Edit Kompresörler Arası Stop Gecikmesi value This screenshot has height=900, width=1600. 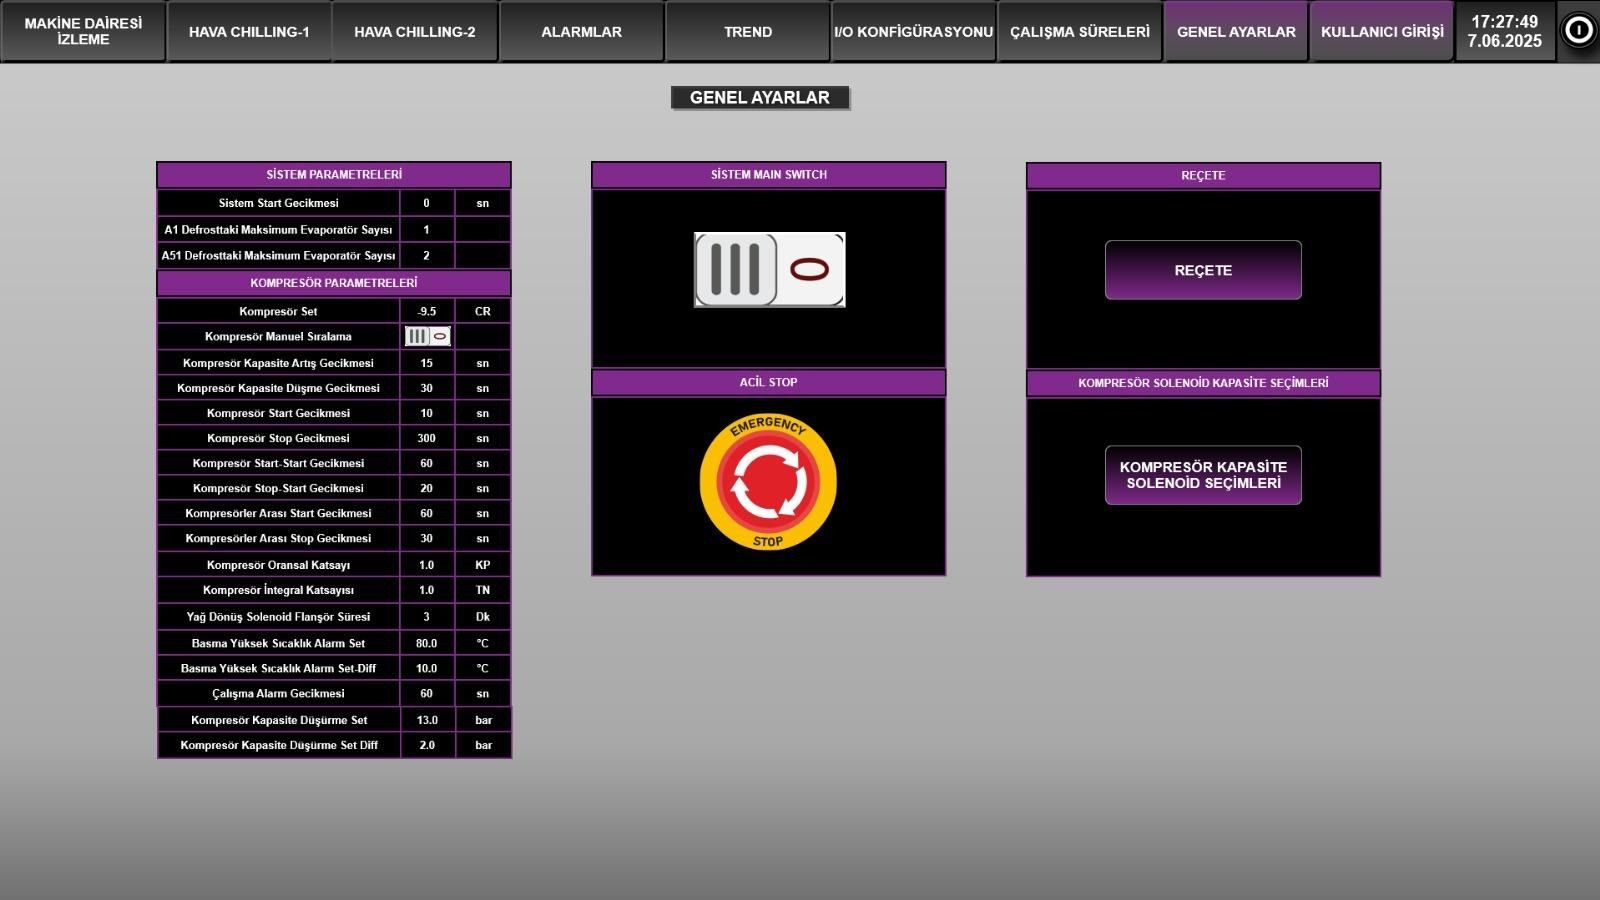pyautogui.click(x=427, y=538)
